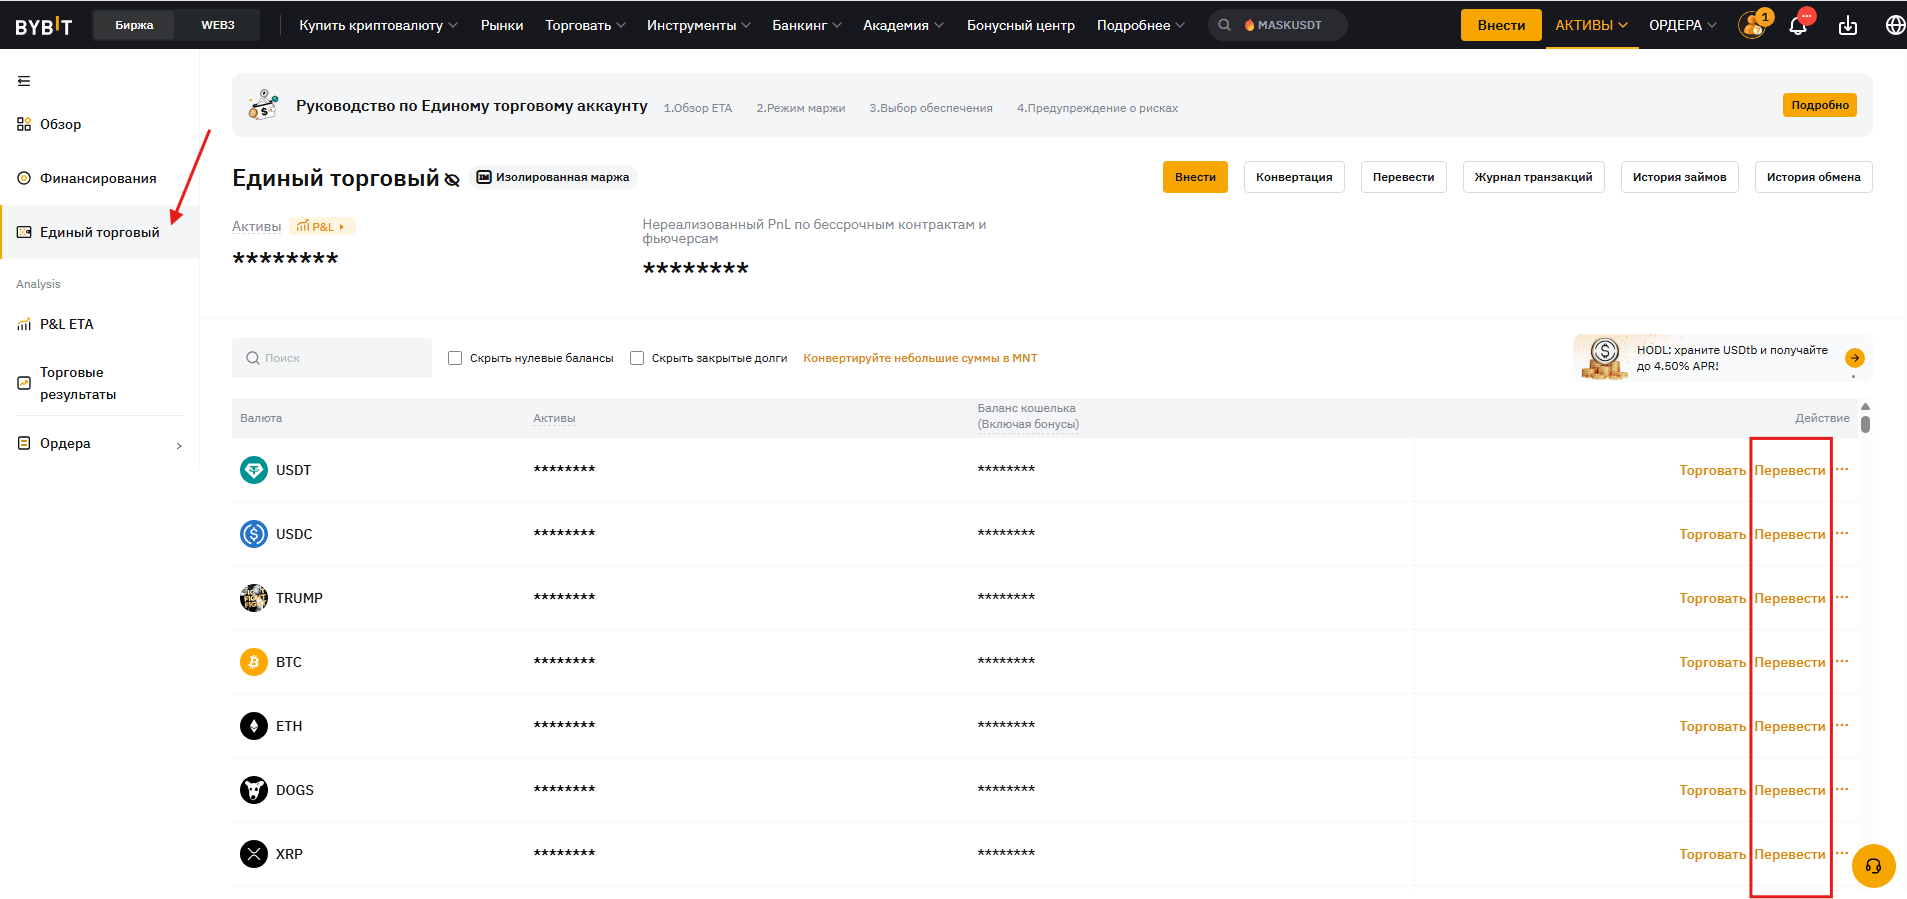This screenshot has width=1907, height=899.
Task: Open the app download icon
Action: pyautogui.click(x=1848, y=26)
